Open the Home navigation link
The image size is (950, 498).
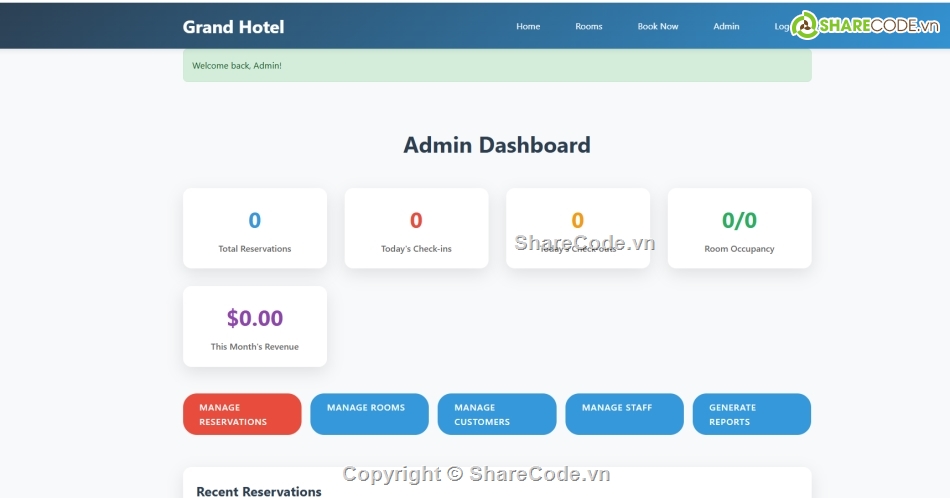528,27
